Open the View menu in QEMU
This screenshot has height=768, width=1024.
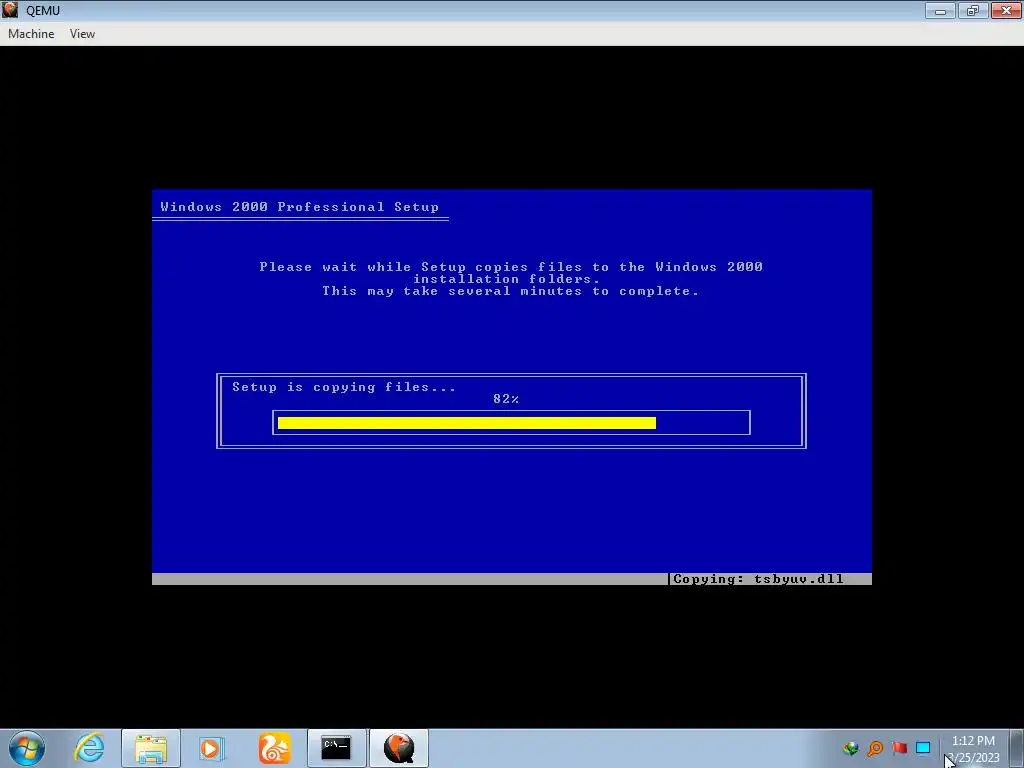click(x=82, y=34)
